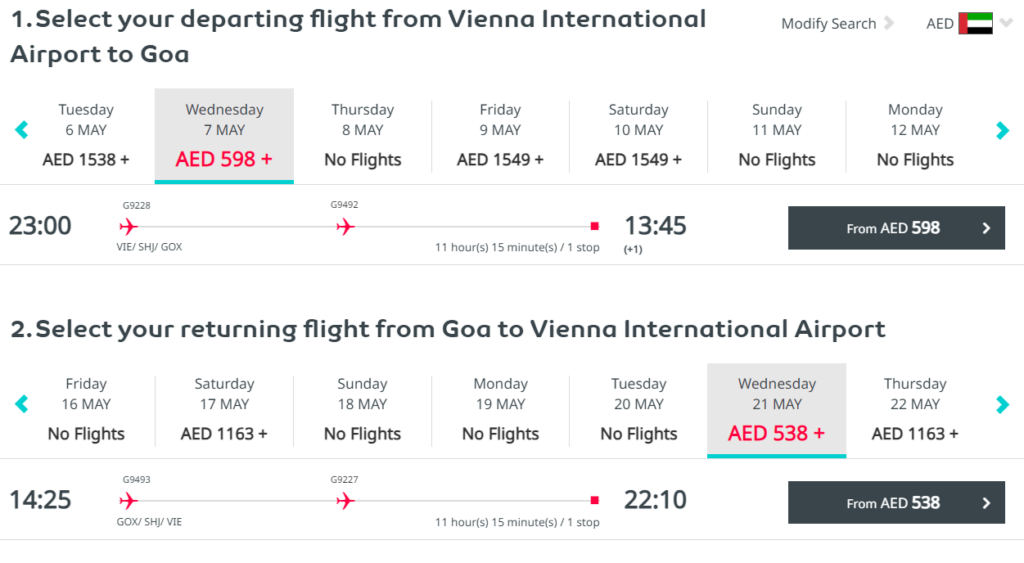
Task: Click previous dates arrow for departing flights
Action: (x=22, y=130)
